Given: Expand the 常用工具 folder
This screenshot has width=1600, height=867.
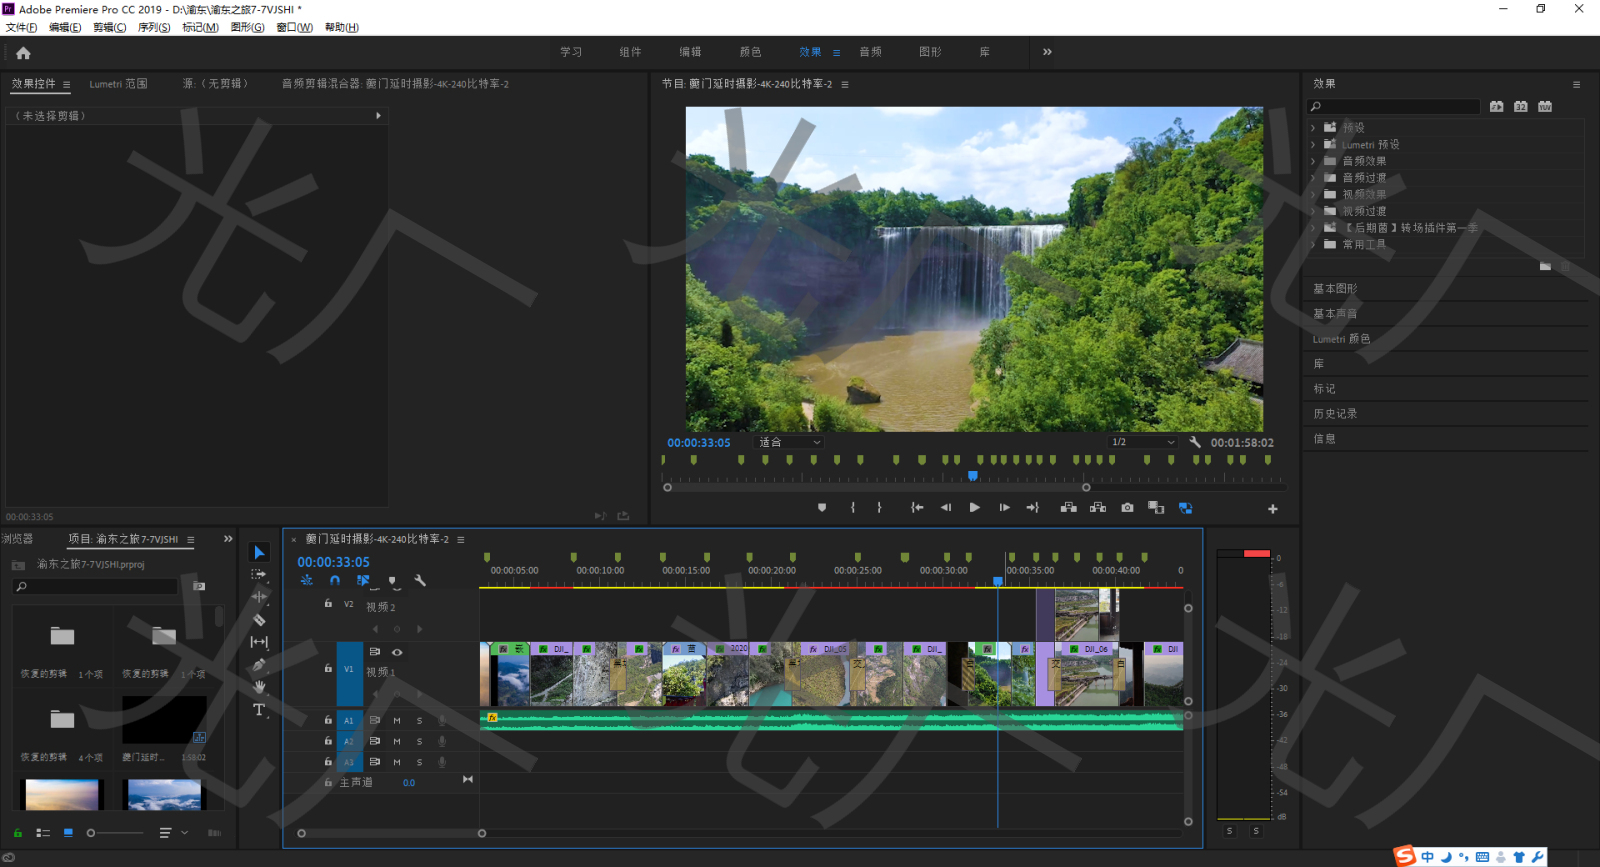Looking at the screenshot, I should click(1313, 244).
